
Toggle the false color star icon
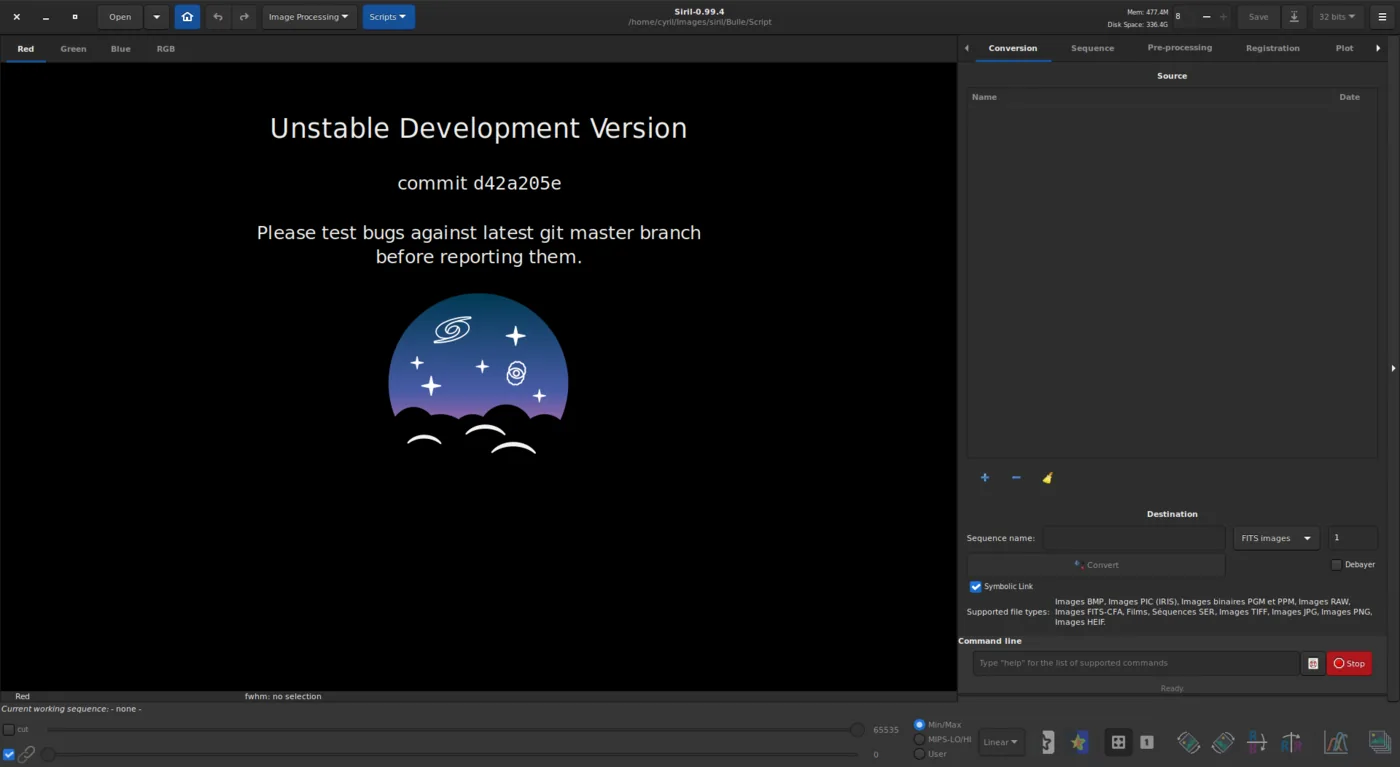pos(1078,742)
